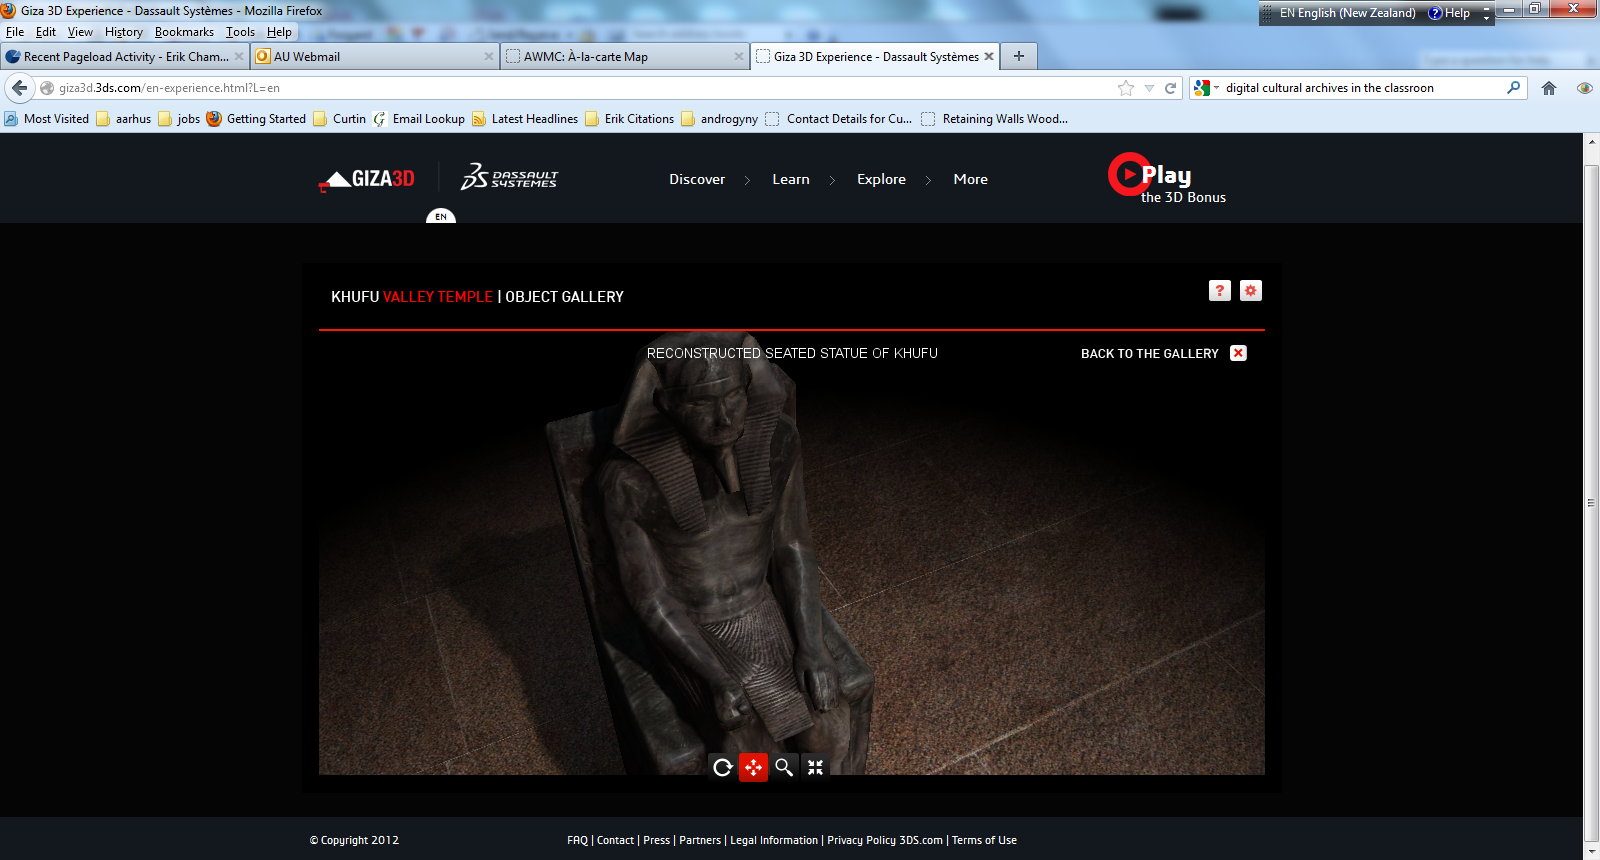The height and width of the screenshot is (860, 1600).
Task: Open the red gear settings icon
Action: point(1250,290)
